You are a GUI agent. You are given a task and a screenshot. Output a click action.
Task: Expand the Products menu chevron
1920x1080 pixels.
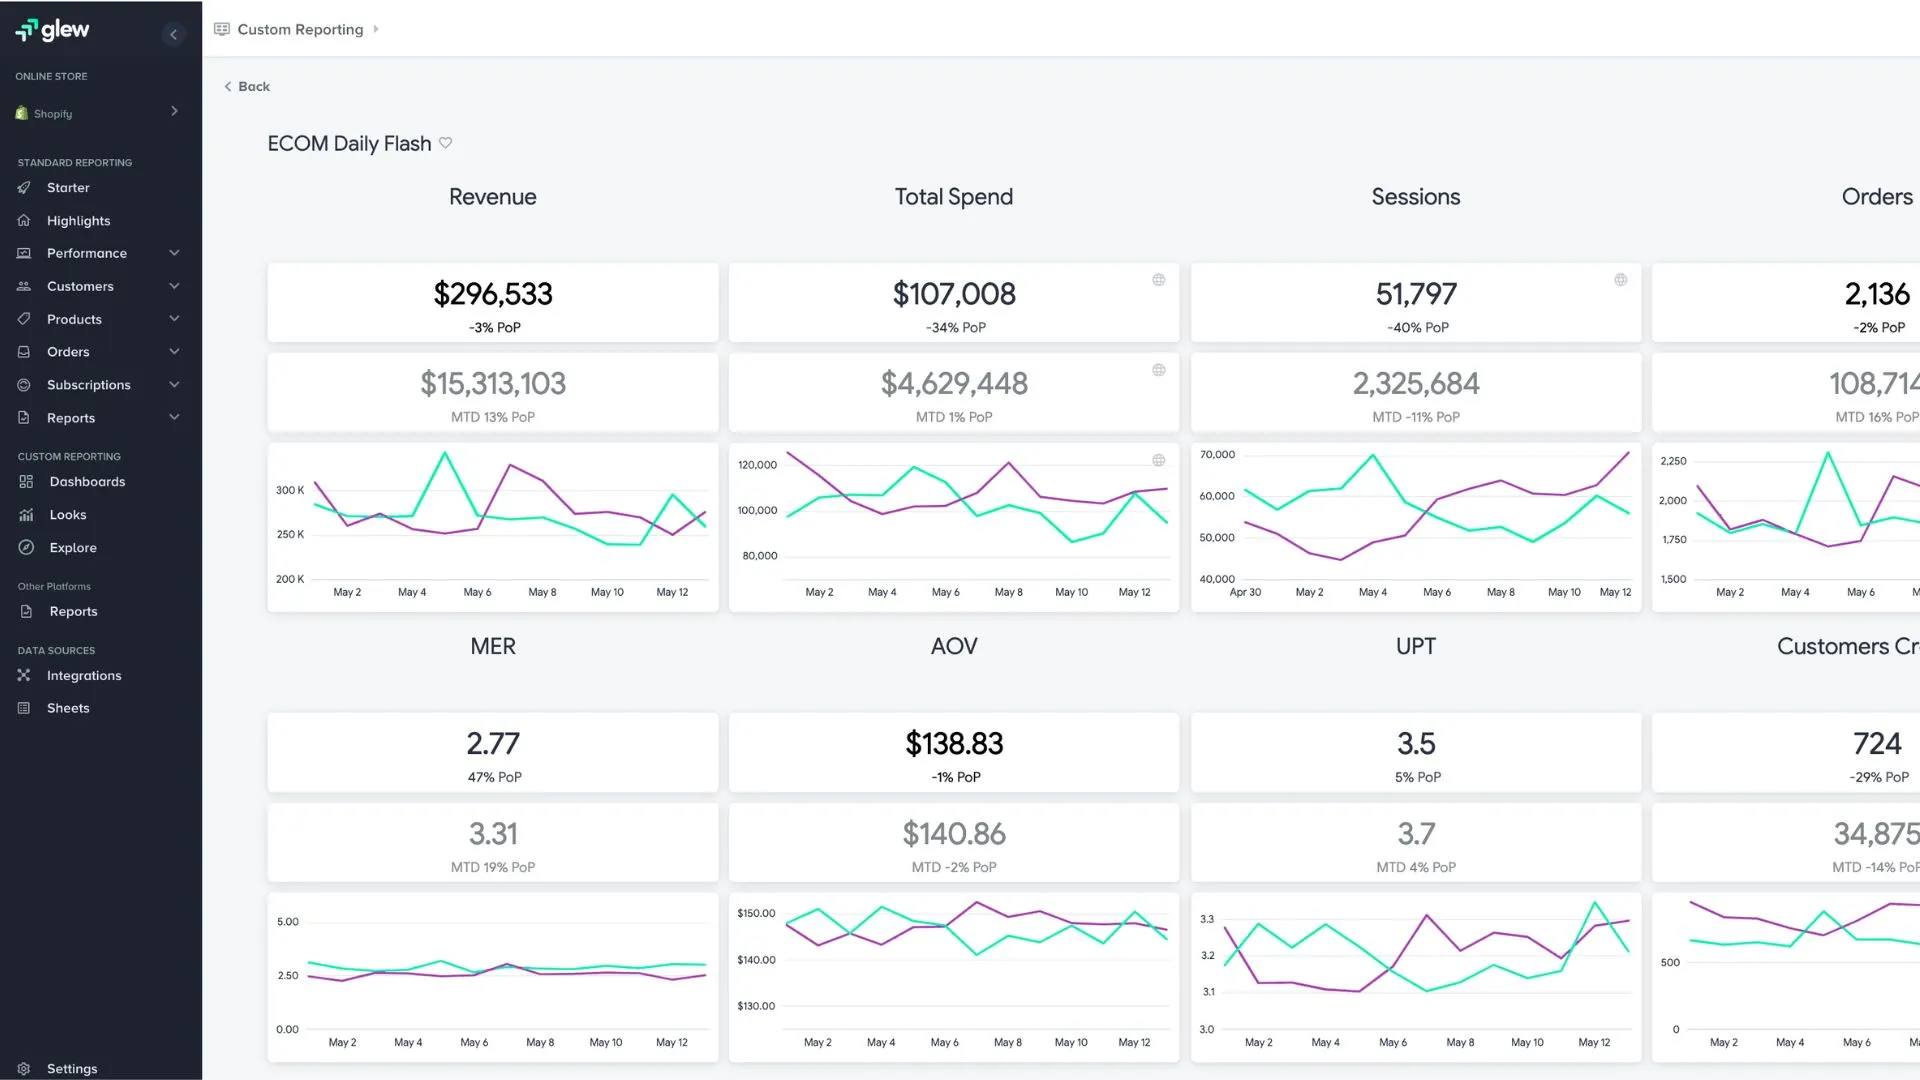pos(174,319)
